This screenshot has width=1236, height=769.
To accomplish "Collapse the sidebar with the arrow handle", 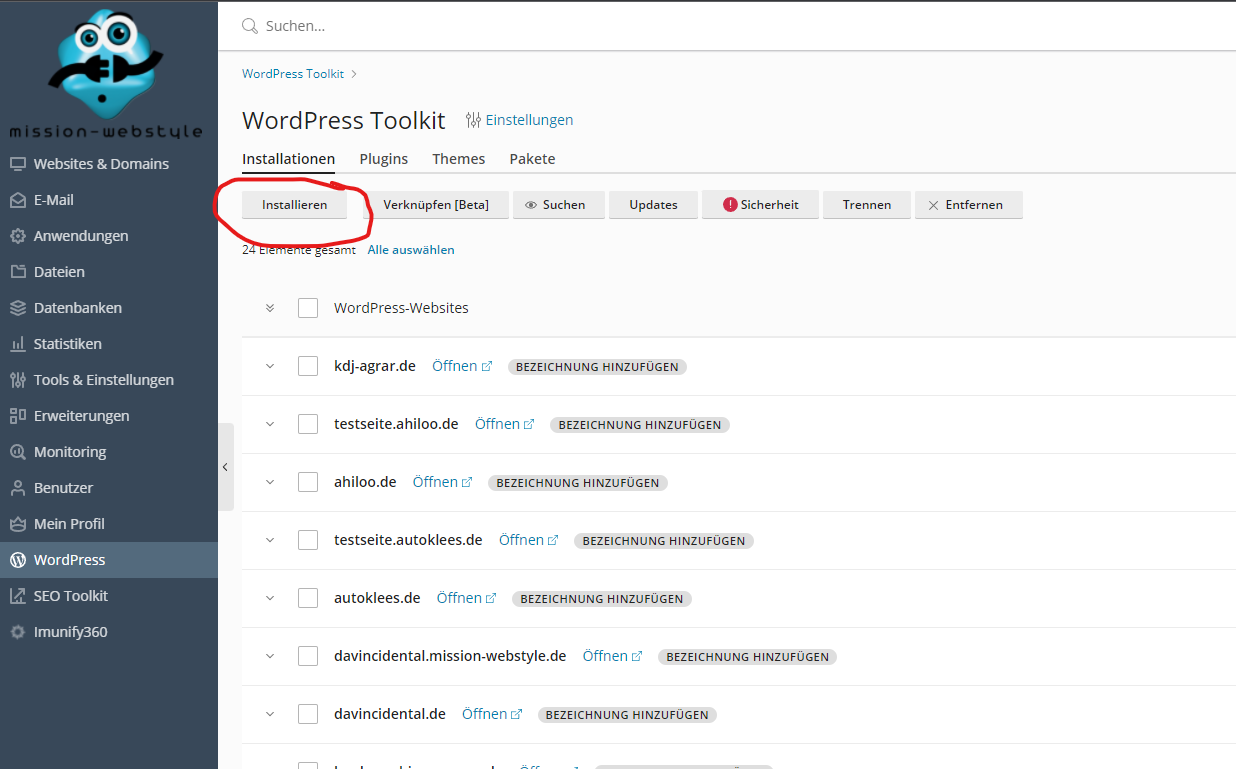I will pyautogui.click(x=225, y=467).
